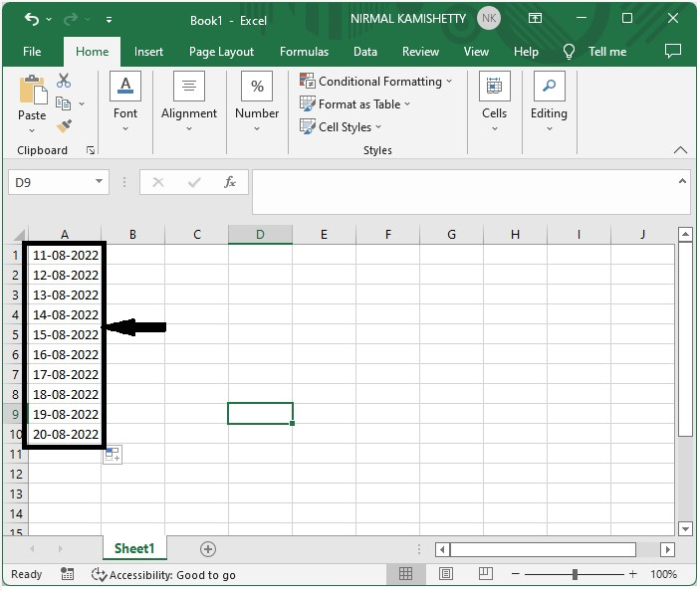Click the Undo arrow icon

click(32, 19)
